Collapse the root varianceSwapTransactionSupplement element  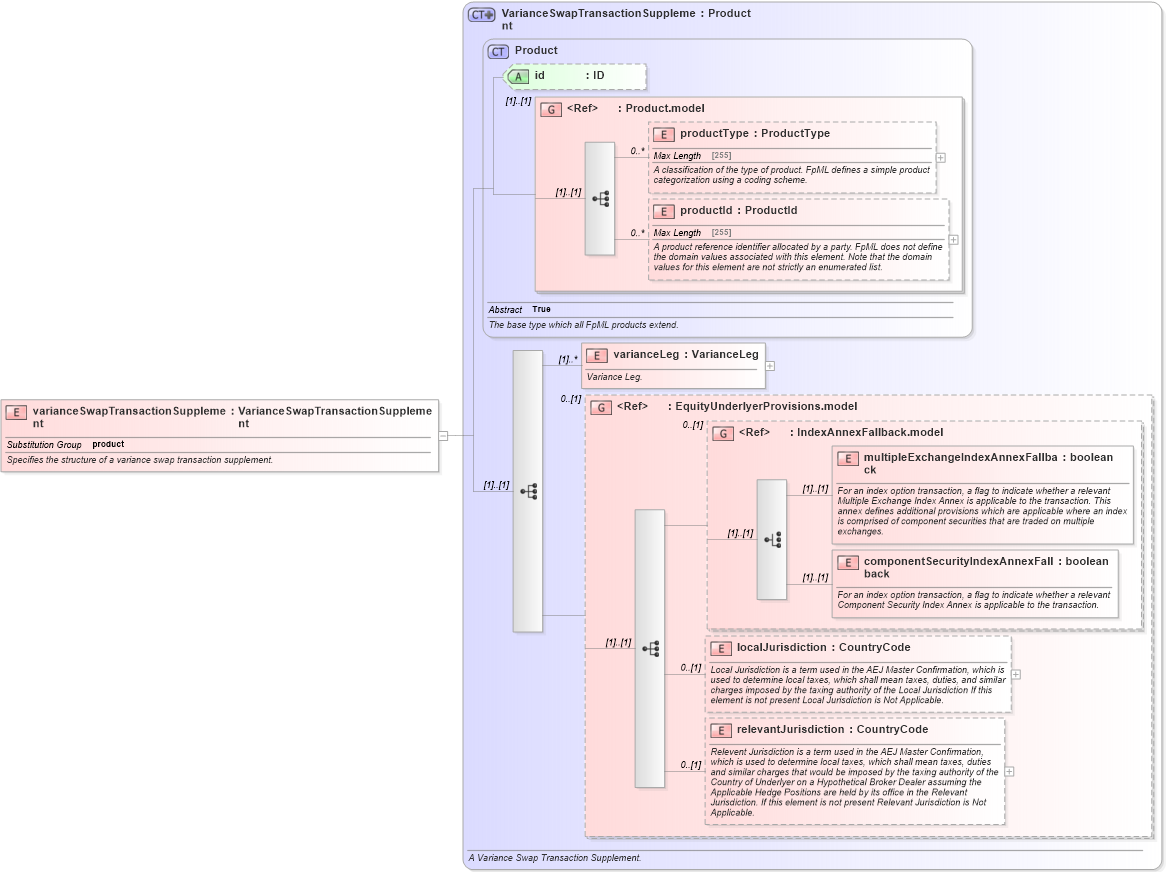pyautogui.click(x=443, y=436)
